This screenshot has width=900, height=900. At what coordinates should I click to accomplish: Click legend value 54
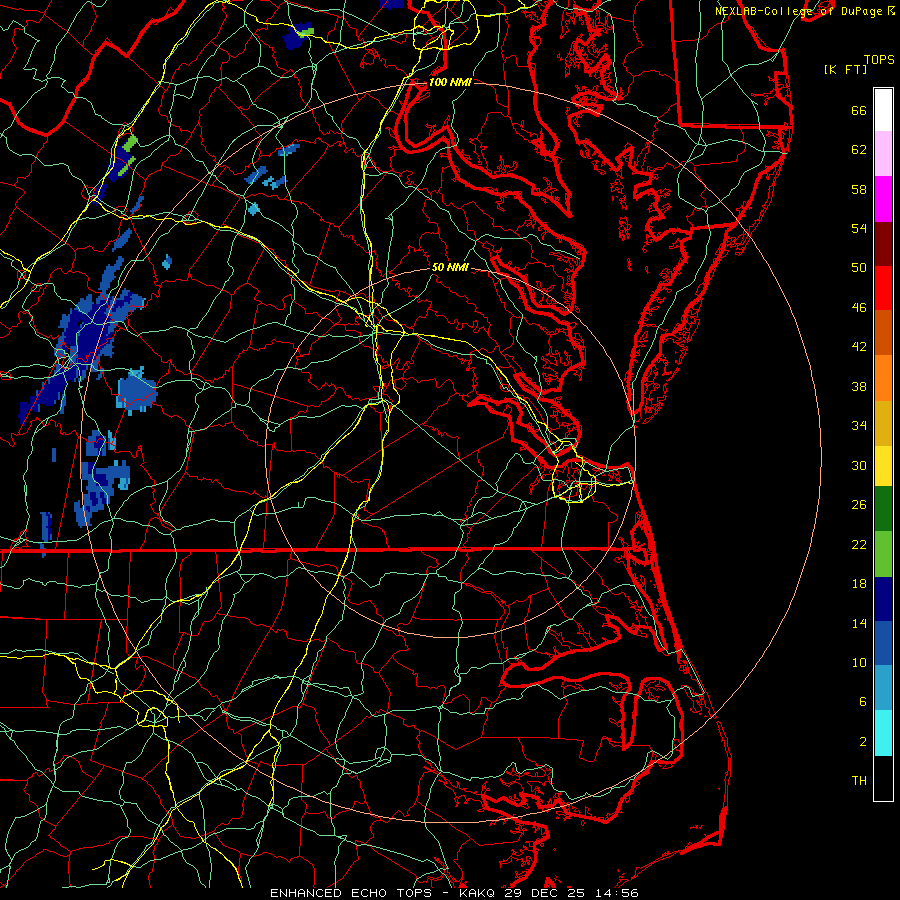pyautogui.click(x=859, y=228)
